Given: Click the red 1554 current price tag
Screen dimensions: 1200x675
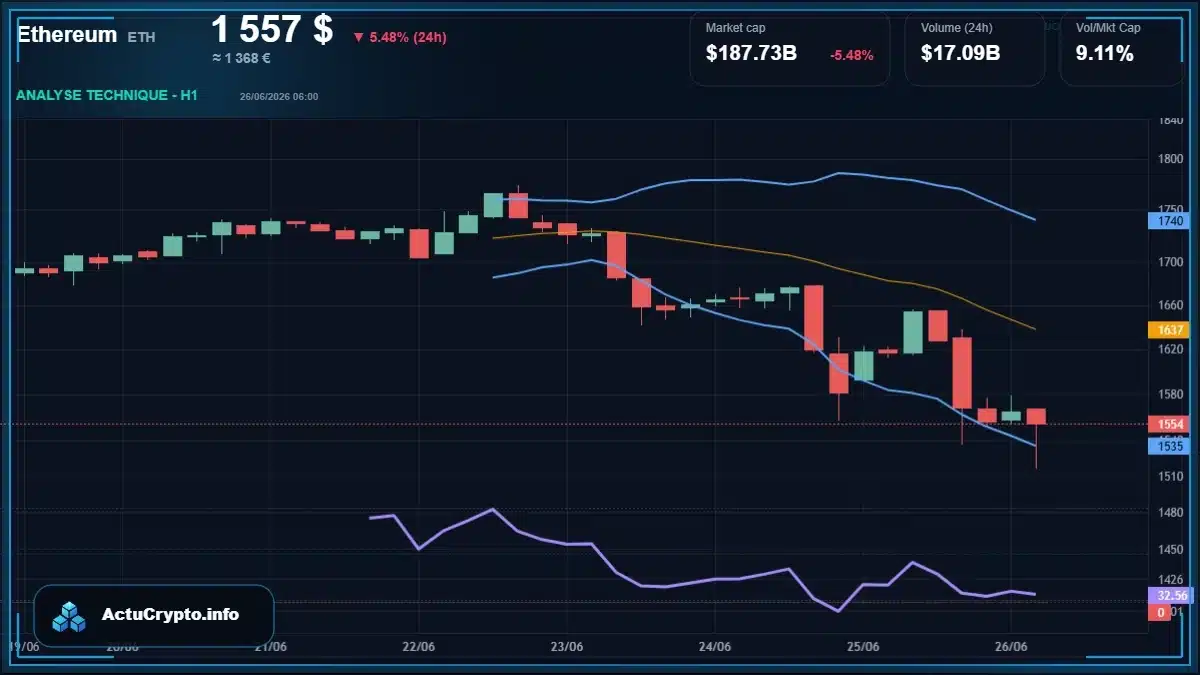Looking at the screenshot, I should 1171,424.
